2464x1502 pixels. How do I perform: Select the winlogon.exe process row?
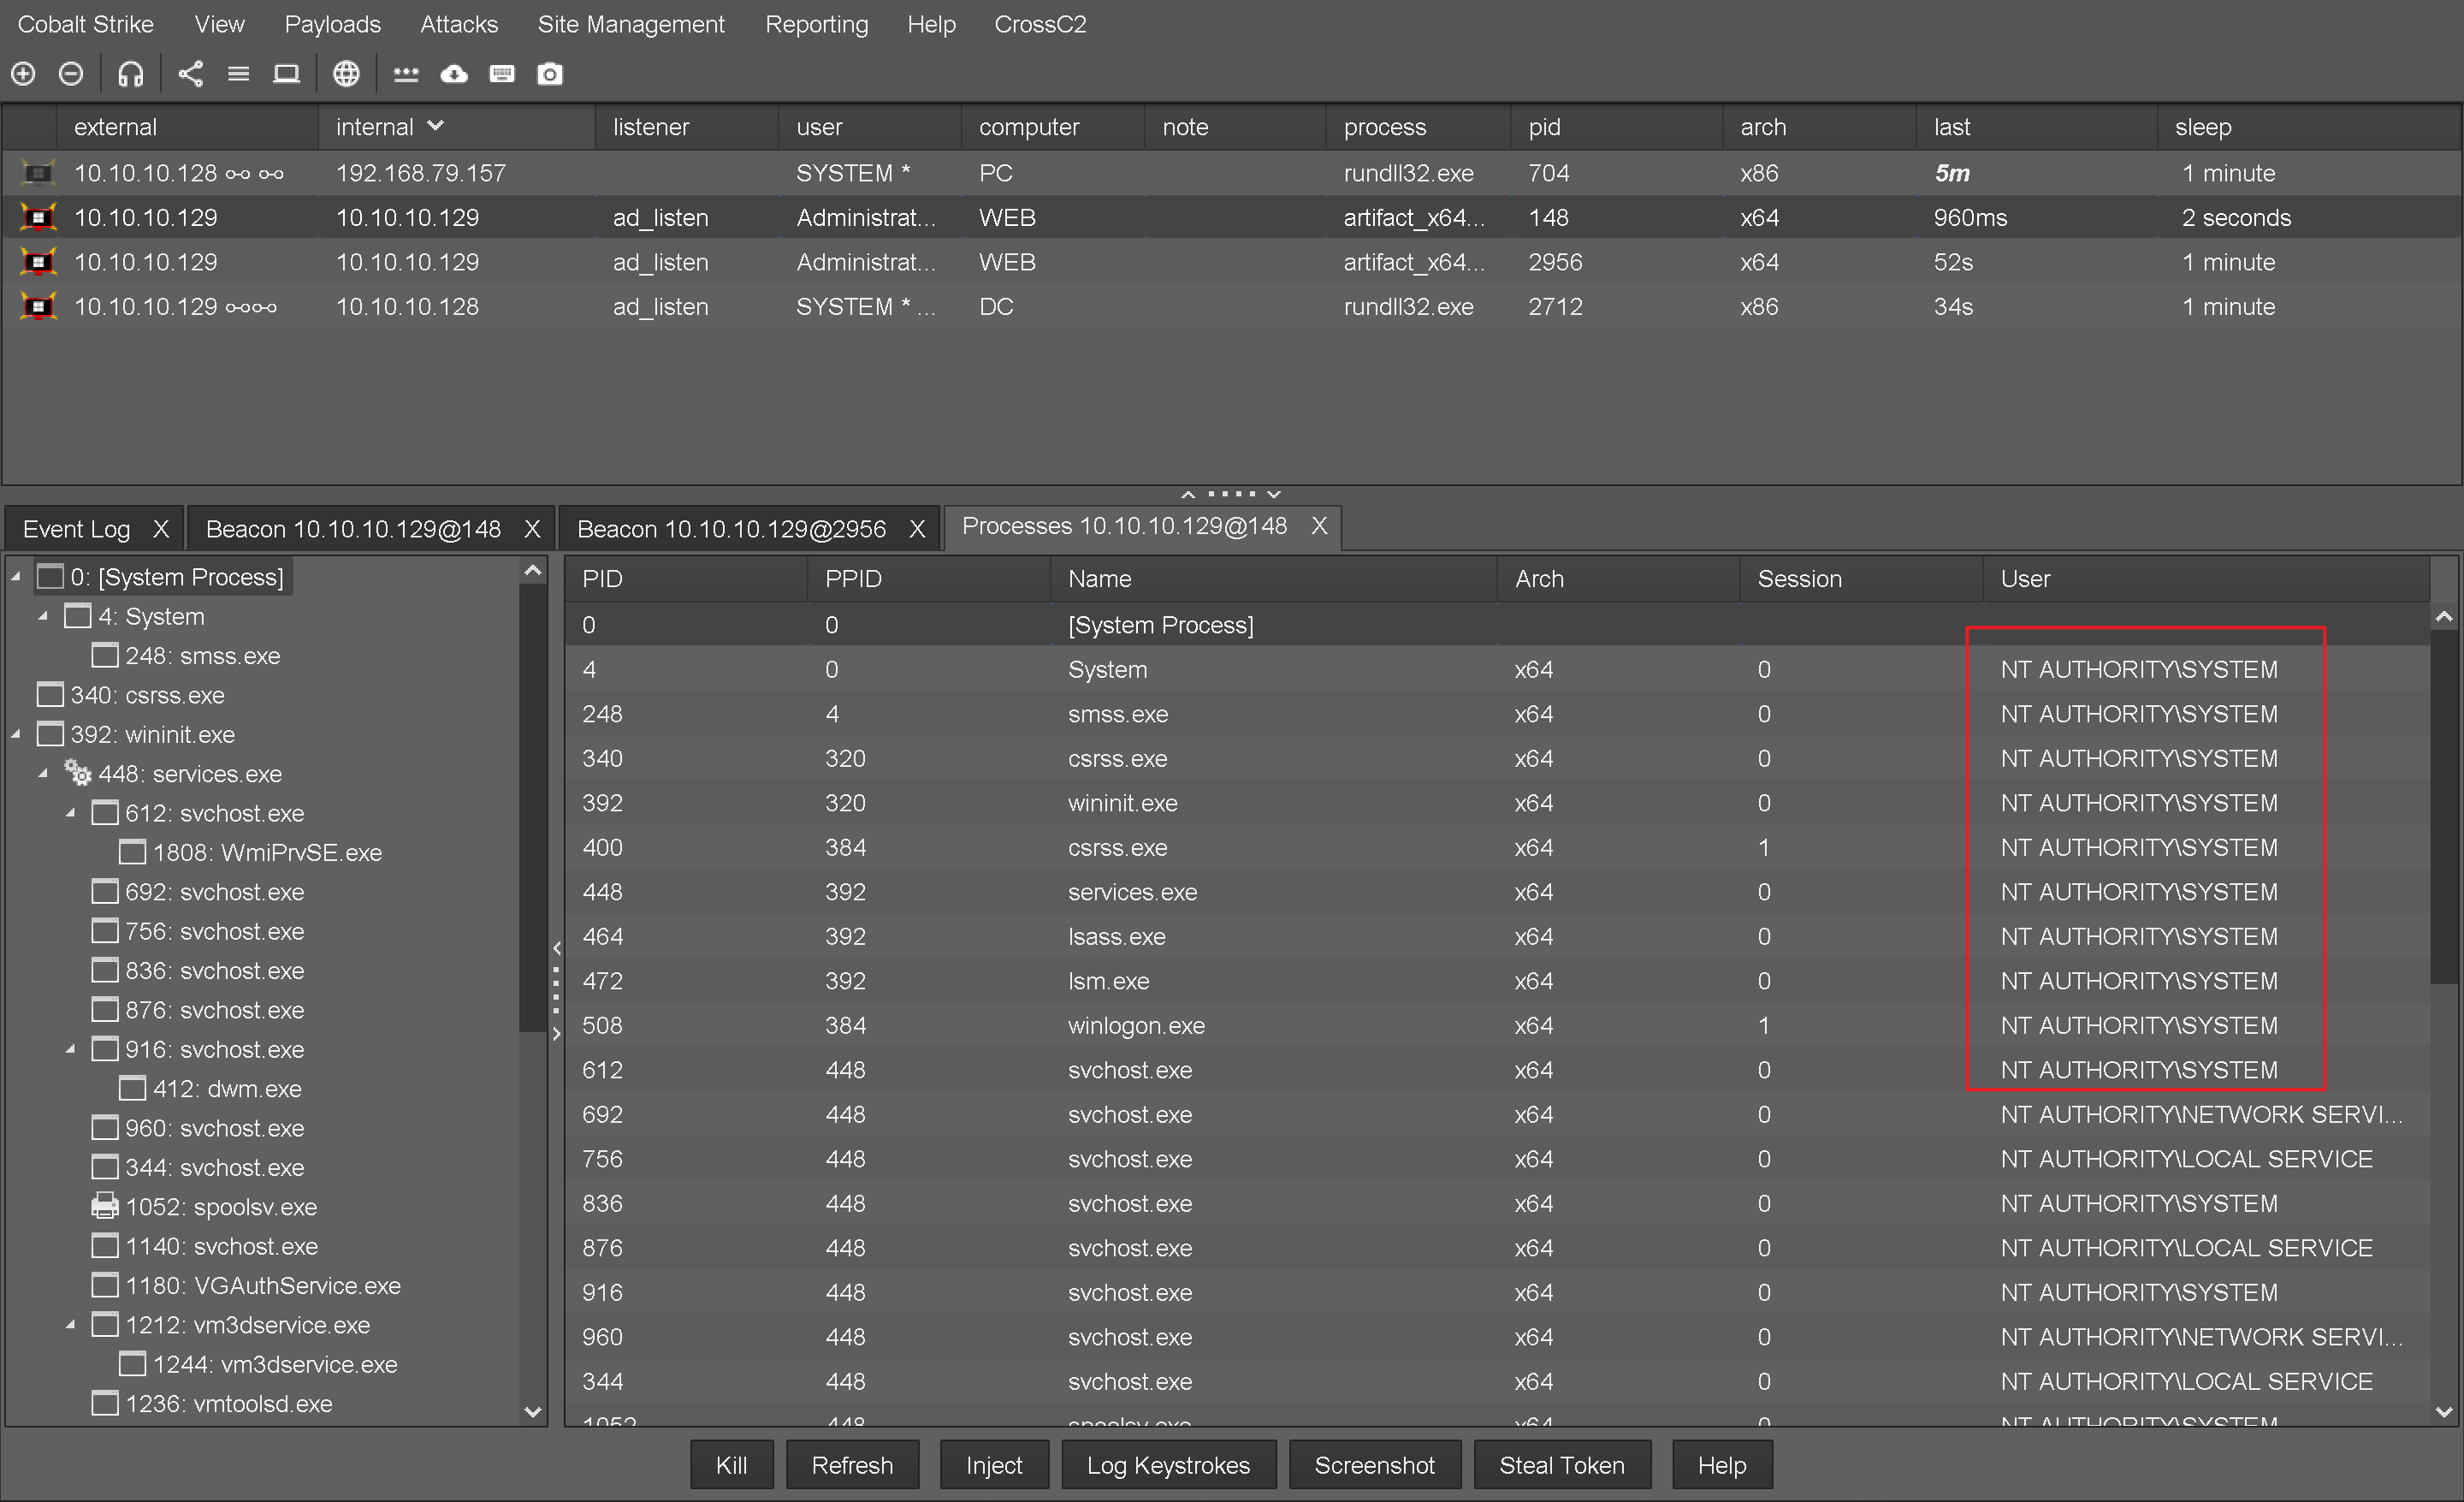(1497, 1025)
